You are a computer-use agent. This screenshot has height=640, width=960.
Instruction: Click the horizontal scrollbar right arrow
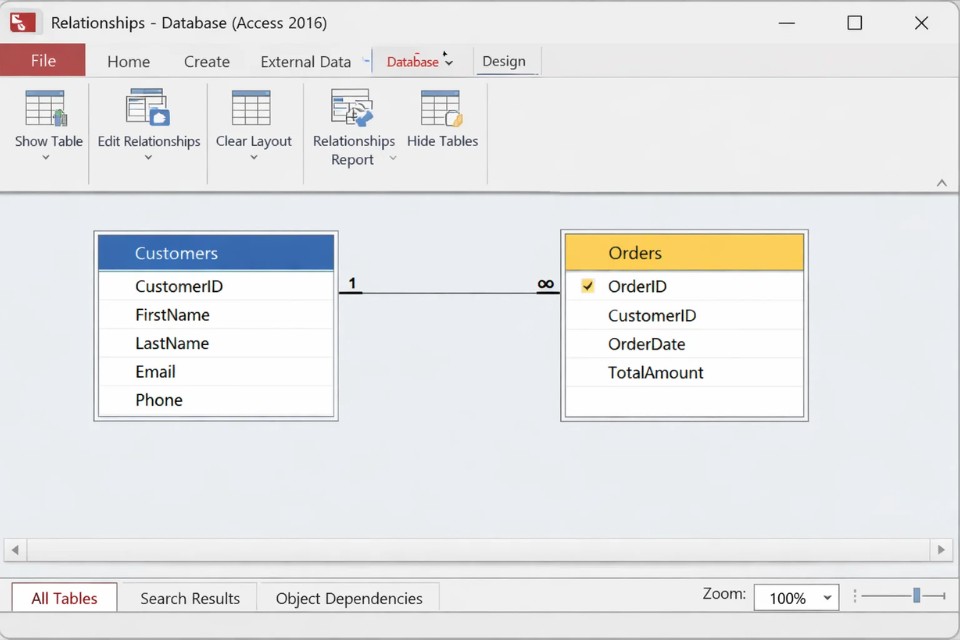[x=941, y=550]
